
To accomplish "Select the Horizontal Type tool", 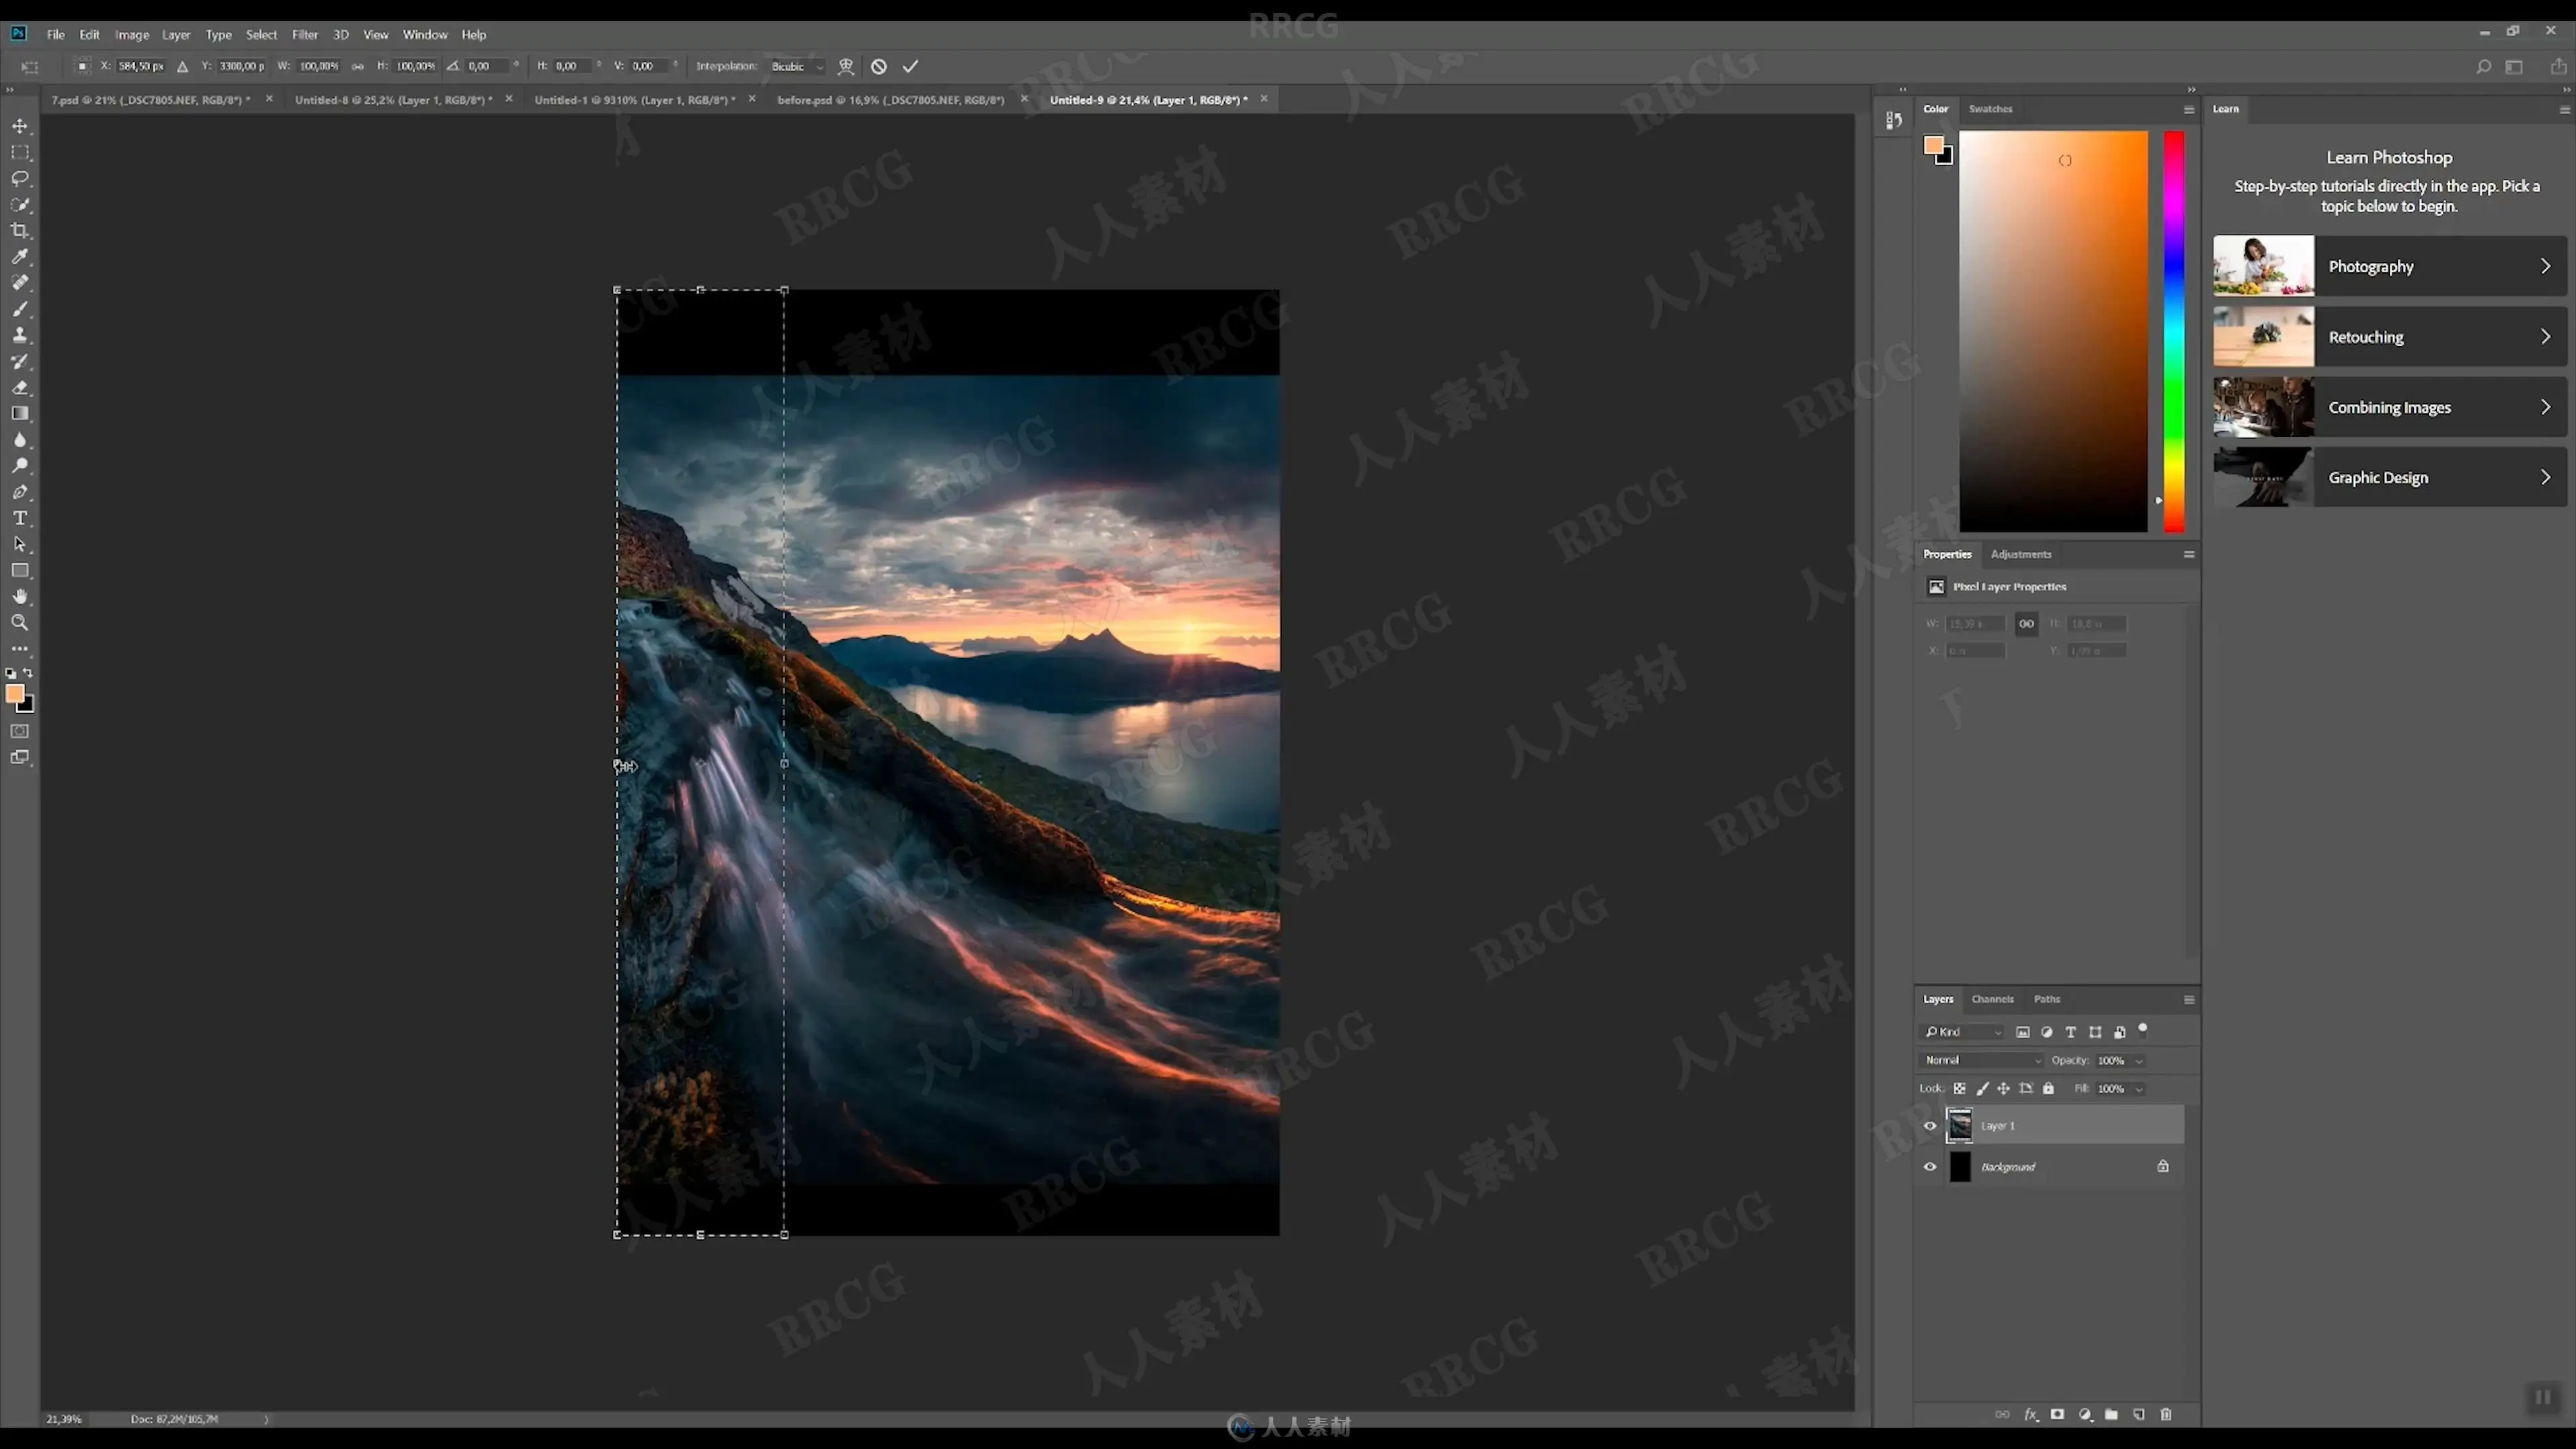I will (x=20, y=518).
